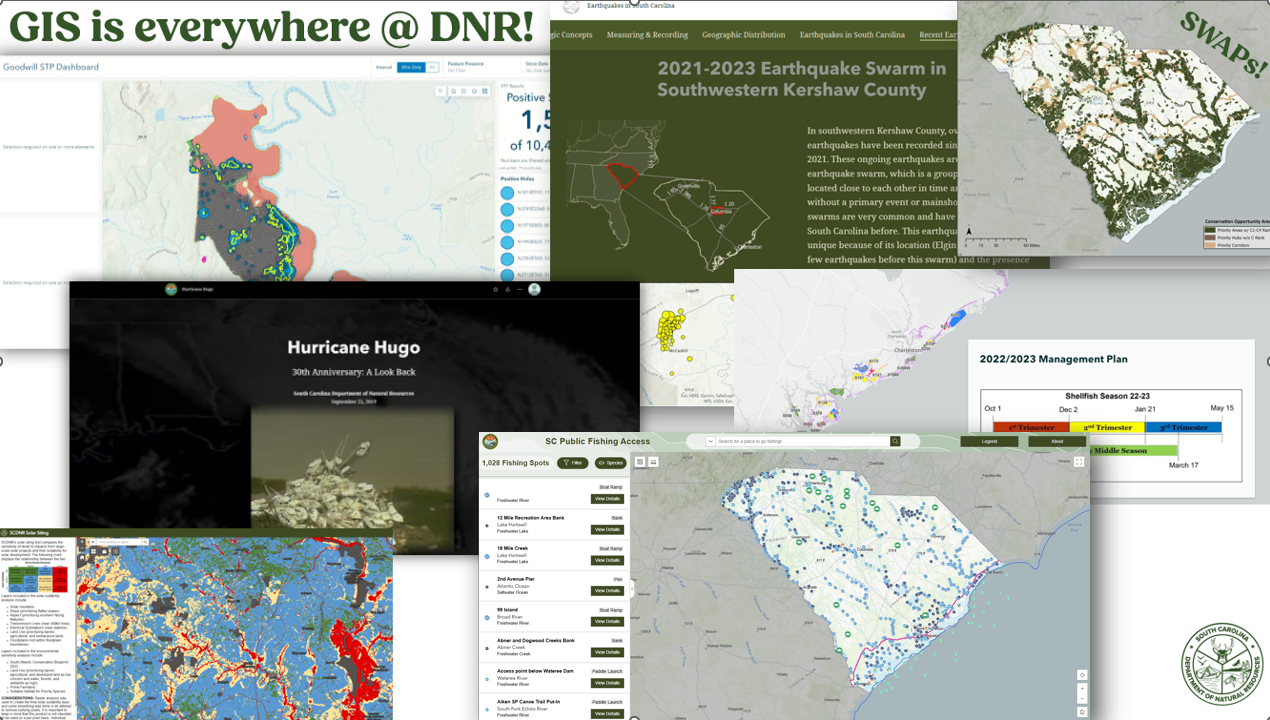Open the search category dropdown in the fishing search bar
1270x720 pixels.
click(x=711, y=440)
